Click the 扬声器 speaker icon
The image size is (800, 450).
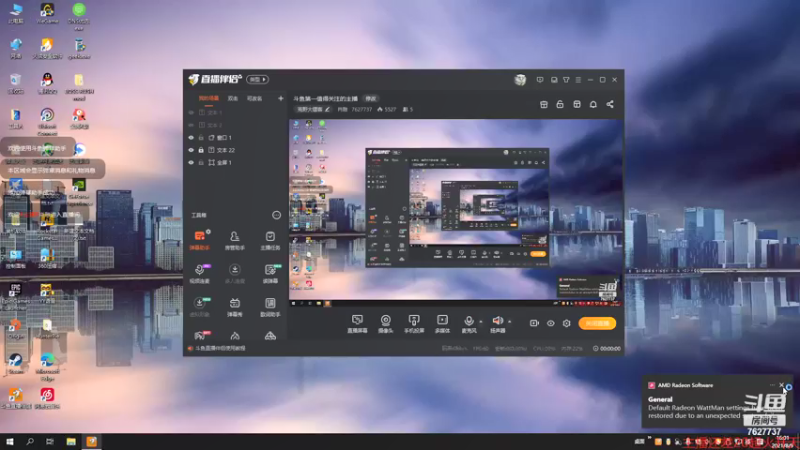point(497,320)
